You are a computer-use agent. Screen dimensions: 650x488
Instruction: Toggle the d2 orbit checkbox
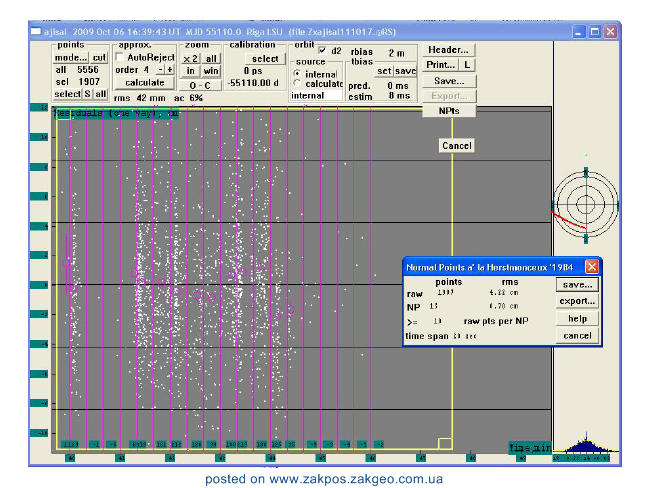click(x=323, y=51)
